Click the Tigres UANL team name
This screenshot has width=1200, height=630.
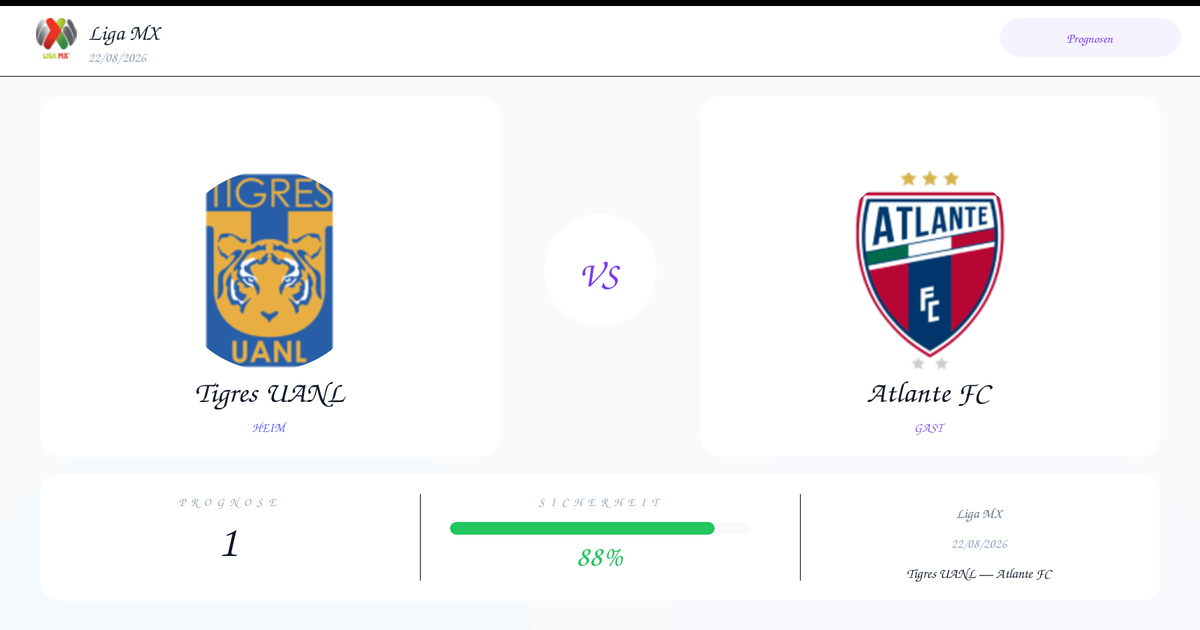coord(270,394)
